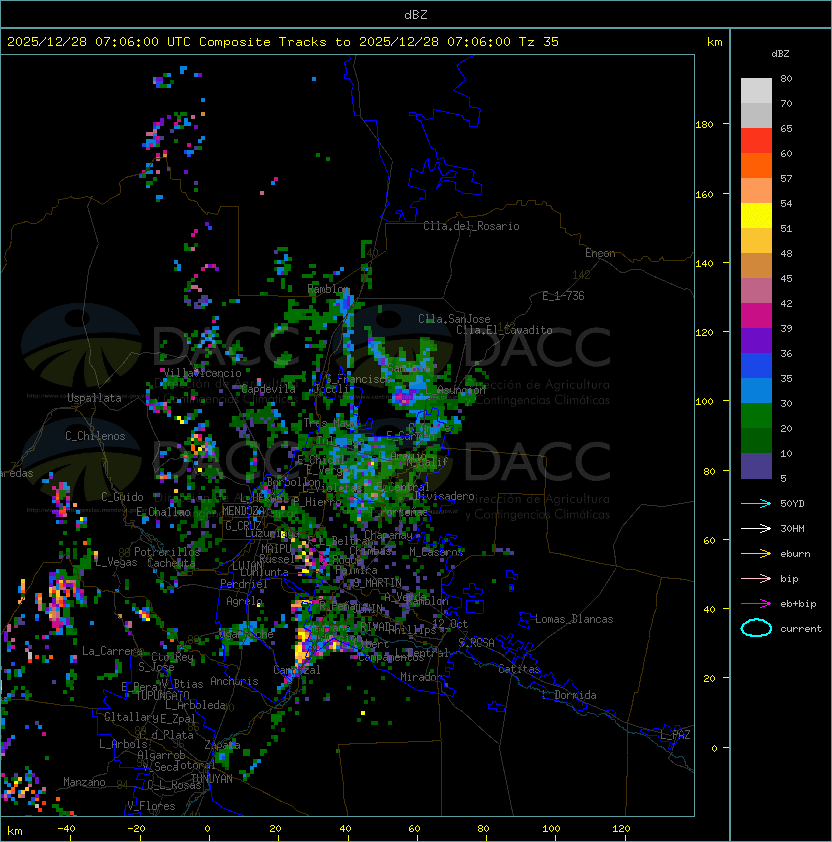This screenshot has height=842, width=832.
Task: Click the 'Potrerillos' map label
Action: tap(167, 551)
